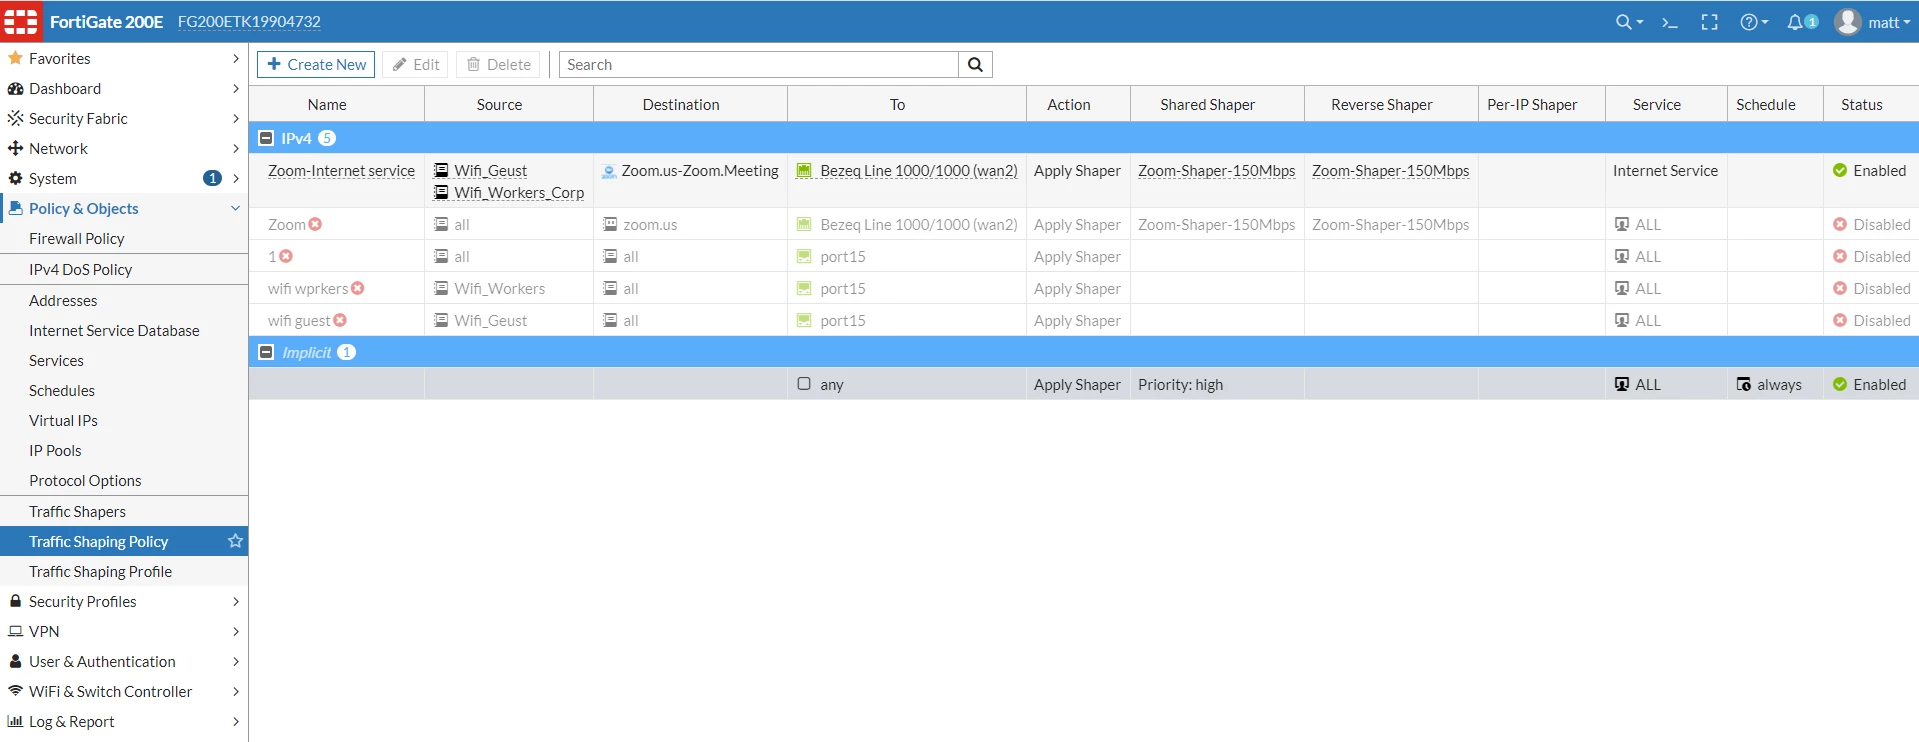Viewport: 1919px width, 742px height.
Task: Click the red disabled icon beside wifi guest
Action: (x=339, y=320)
